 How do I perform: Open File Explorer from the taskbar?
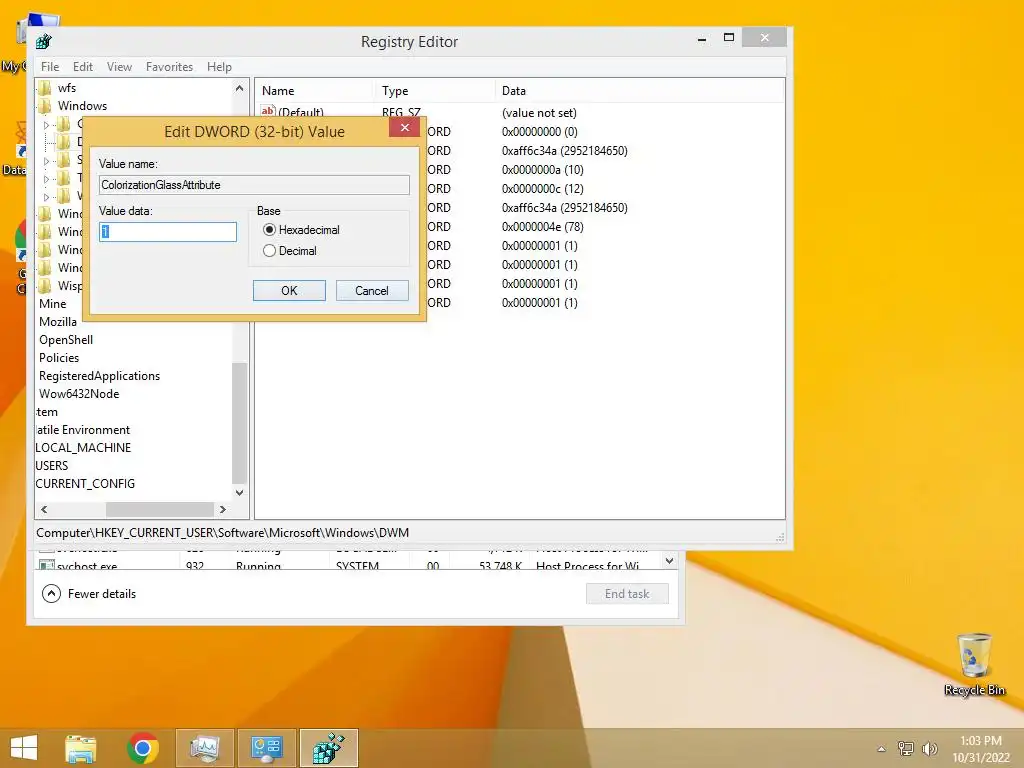[x=81, y=748]
